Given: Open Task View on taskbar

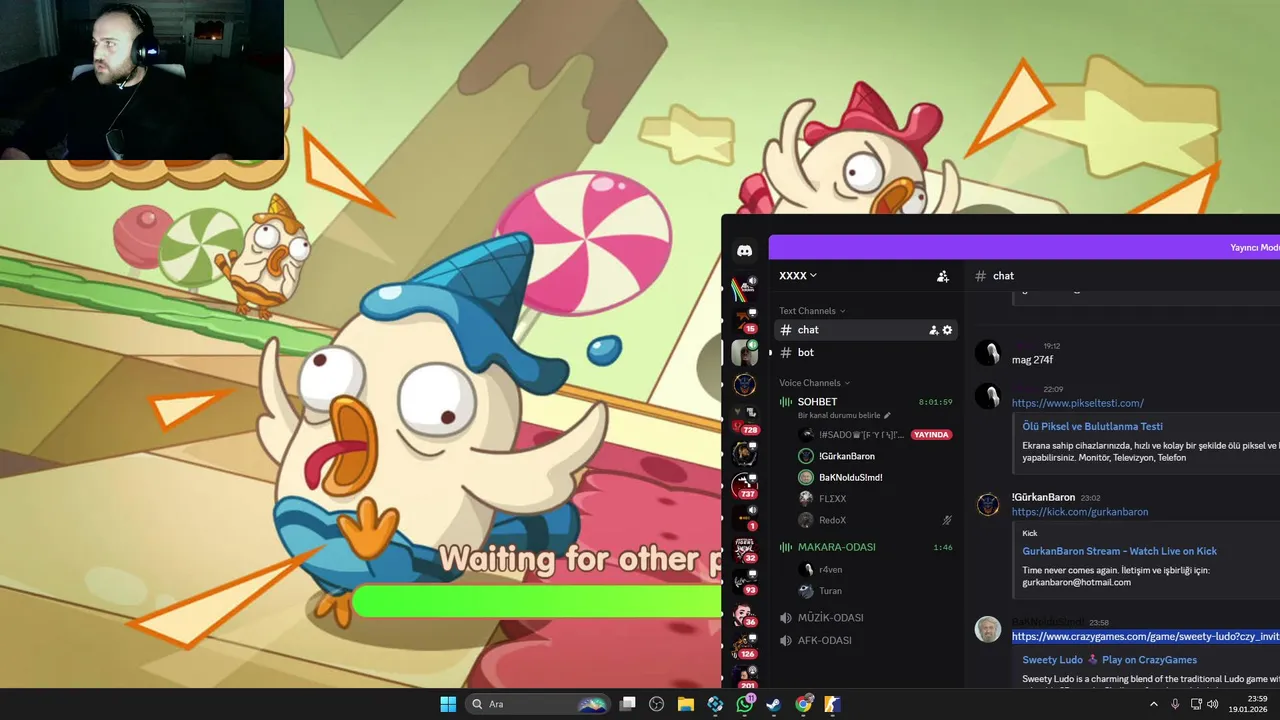Looking at the screenshot, I should (x=627, y=704).
